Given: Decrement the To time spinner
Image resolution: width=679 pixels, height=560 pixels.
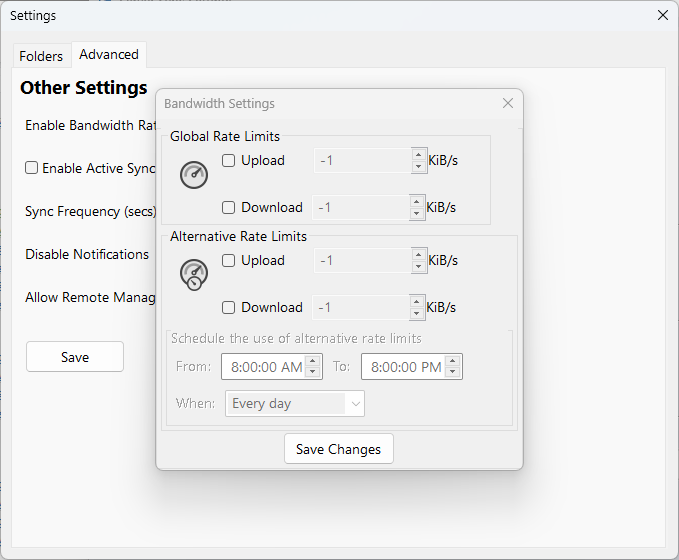Looking at the screenshot, I should coord(453,372).
